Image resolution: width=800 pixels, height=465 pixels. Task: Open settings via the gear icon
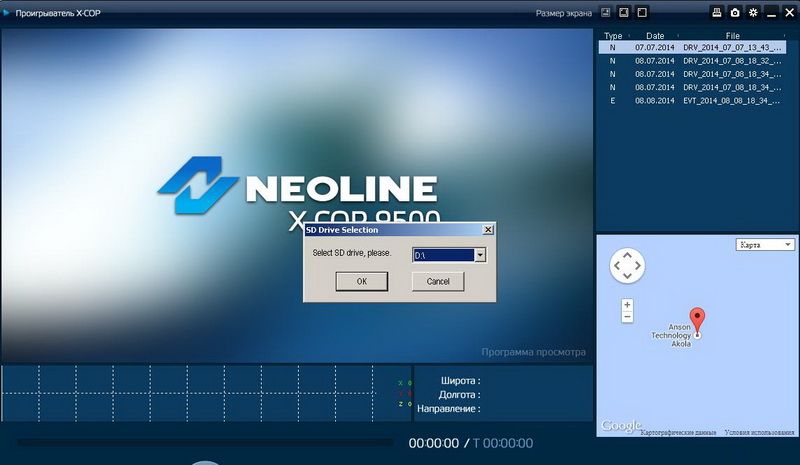(753, 13)
